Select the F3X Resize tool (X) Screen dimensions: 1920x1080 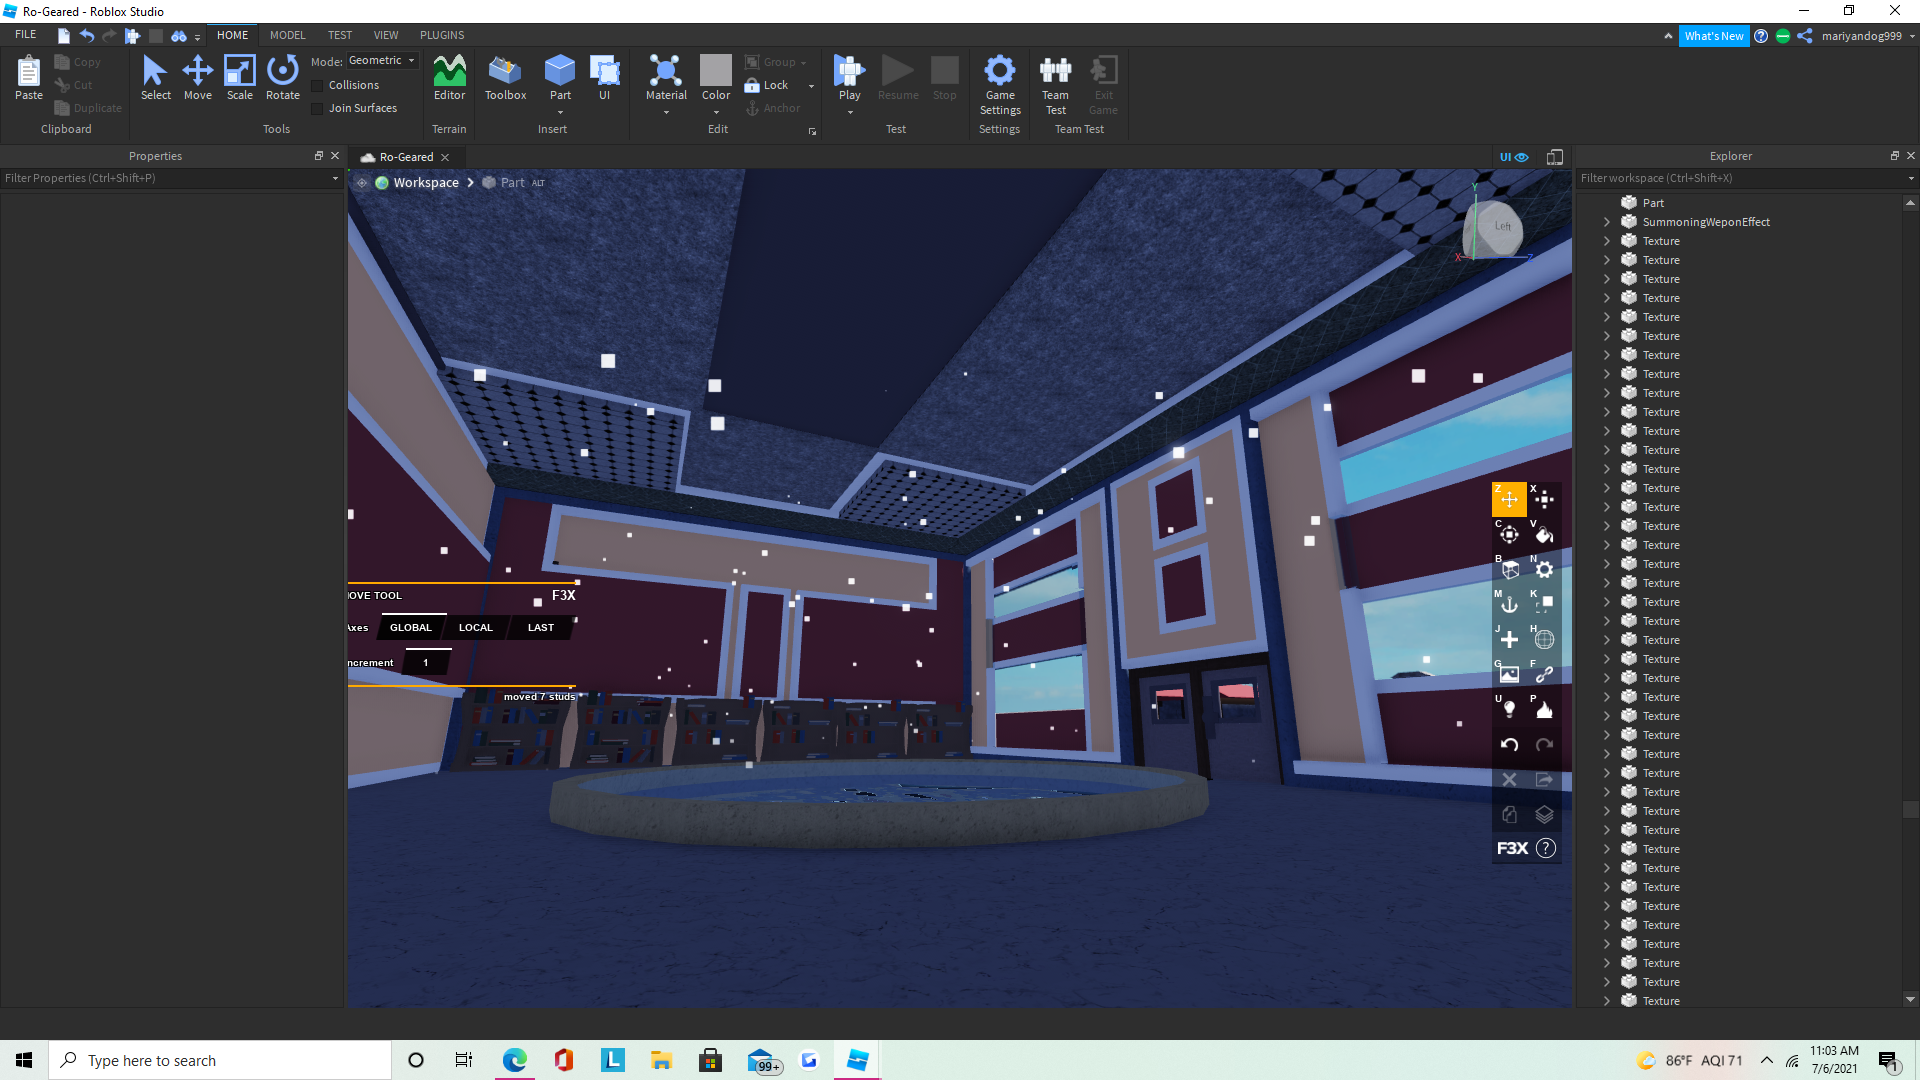coord(1544,499)
